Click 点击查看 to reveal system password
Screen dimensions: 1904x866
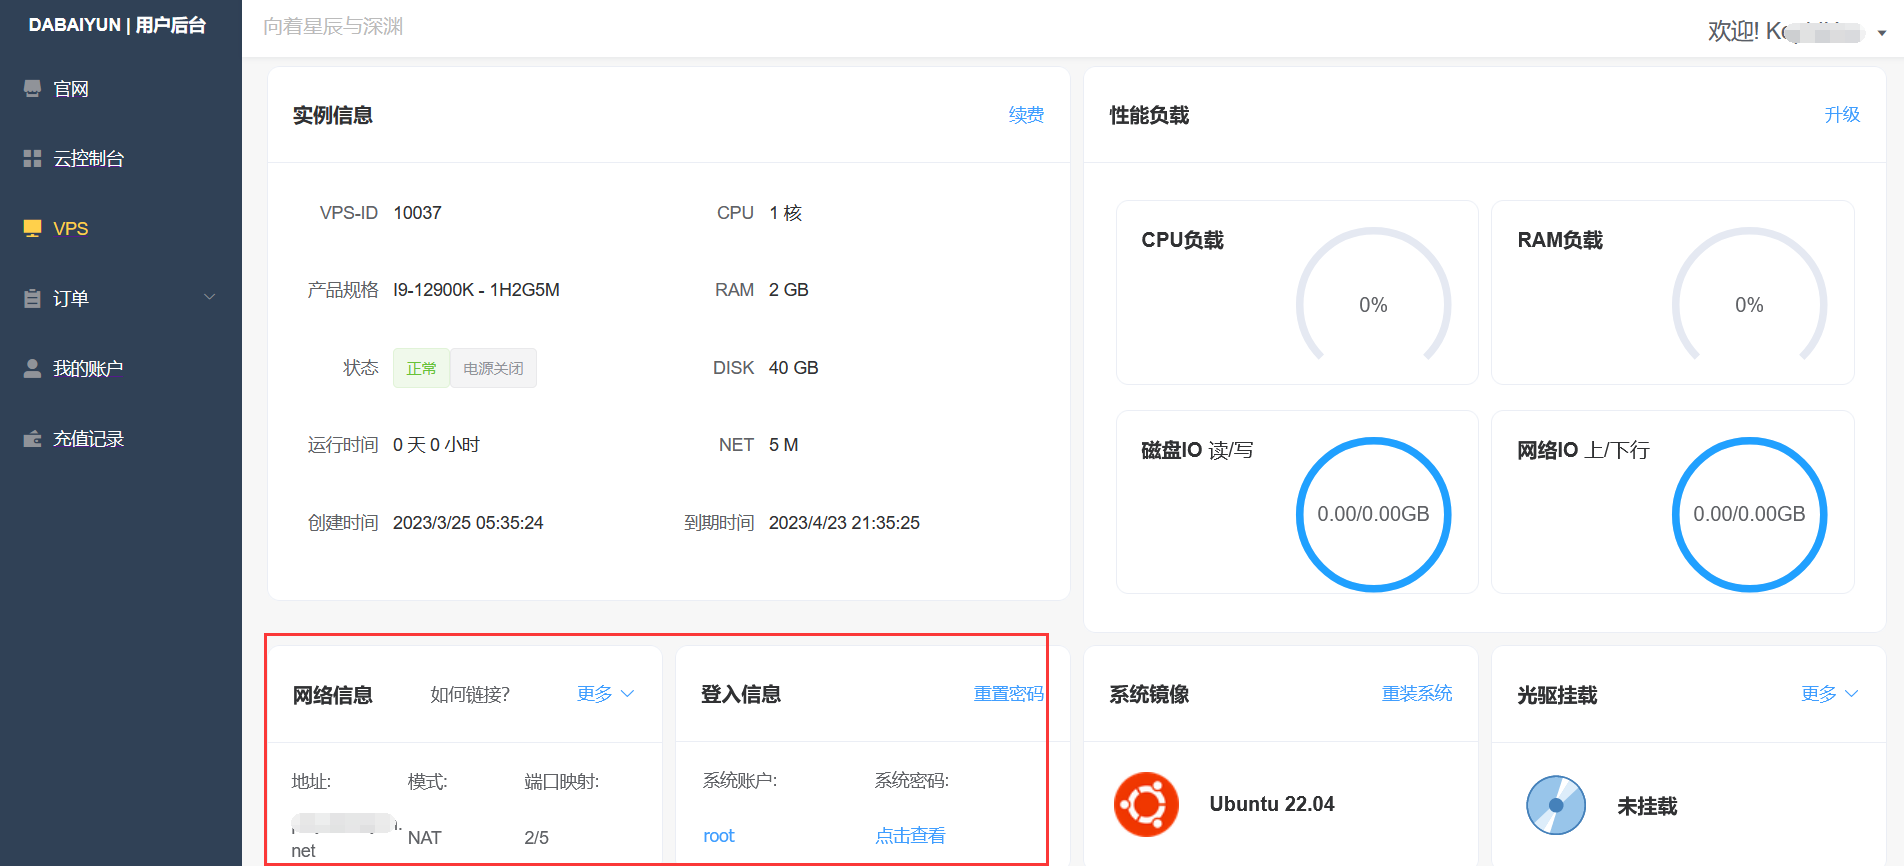pos(910,836)
